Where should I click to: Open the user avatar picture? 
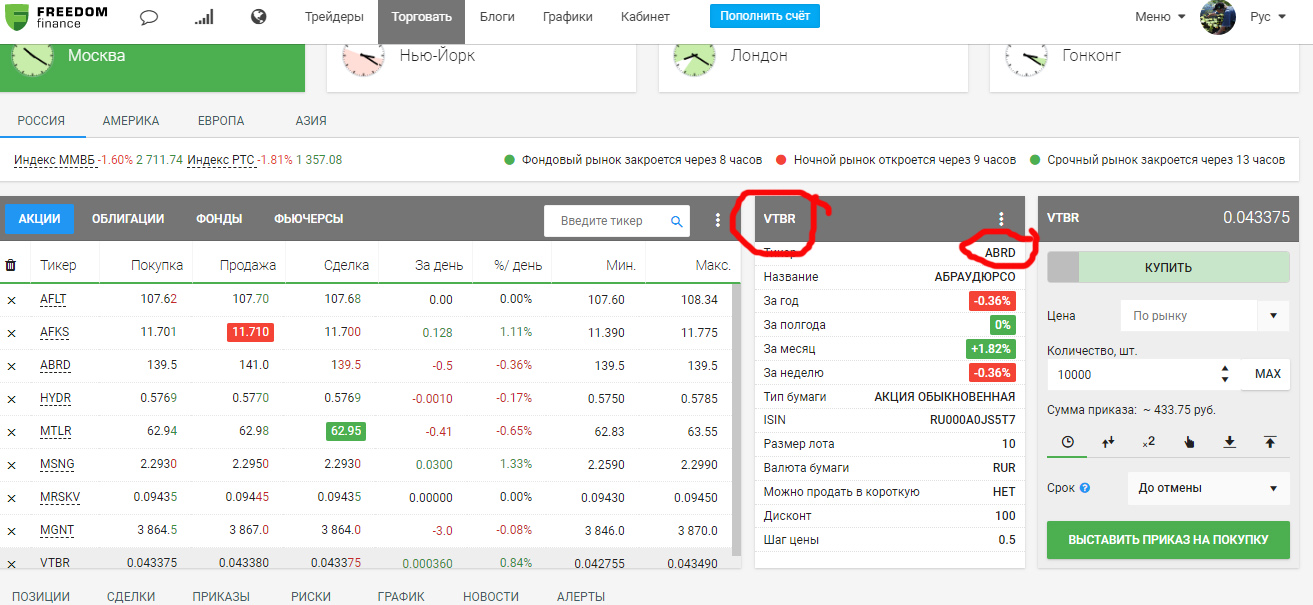[1218, 17]
